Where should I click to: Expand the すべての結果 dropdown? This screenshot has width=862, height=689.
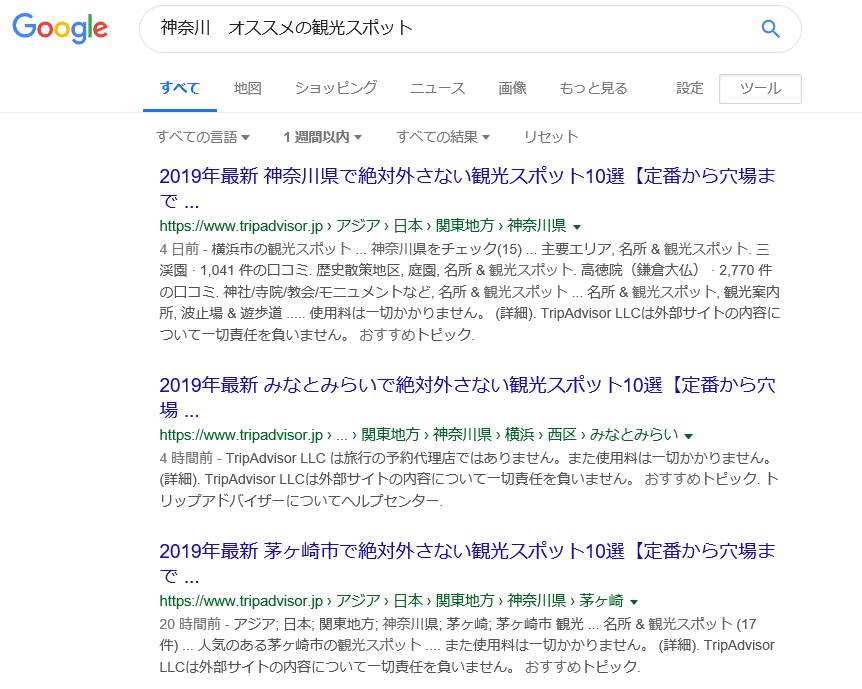click(443, 136)
